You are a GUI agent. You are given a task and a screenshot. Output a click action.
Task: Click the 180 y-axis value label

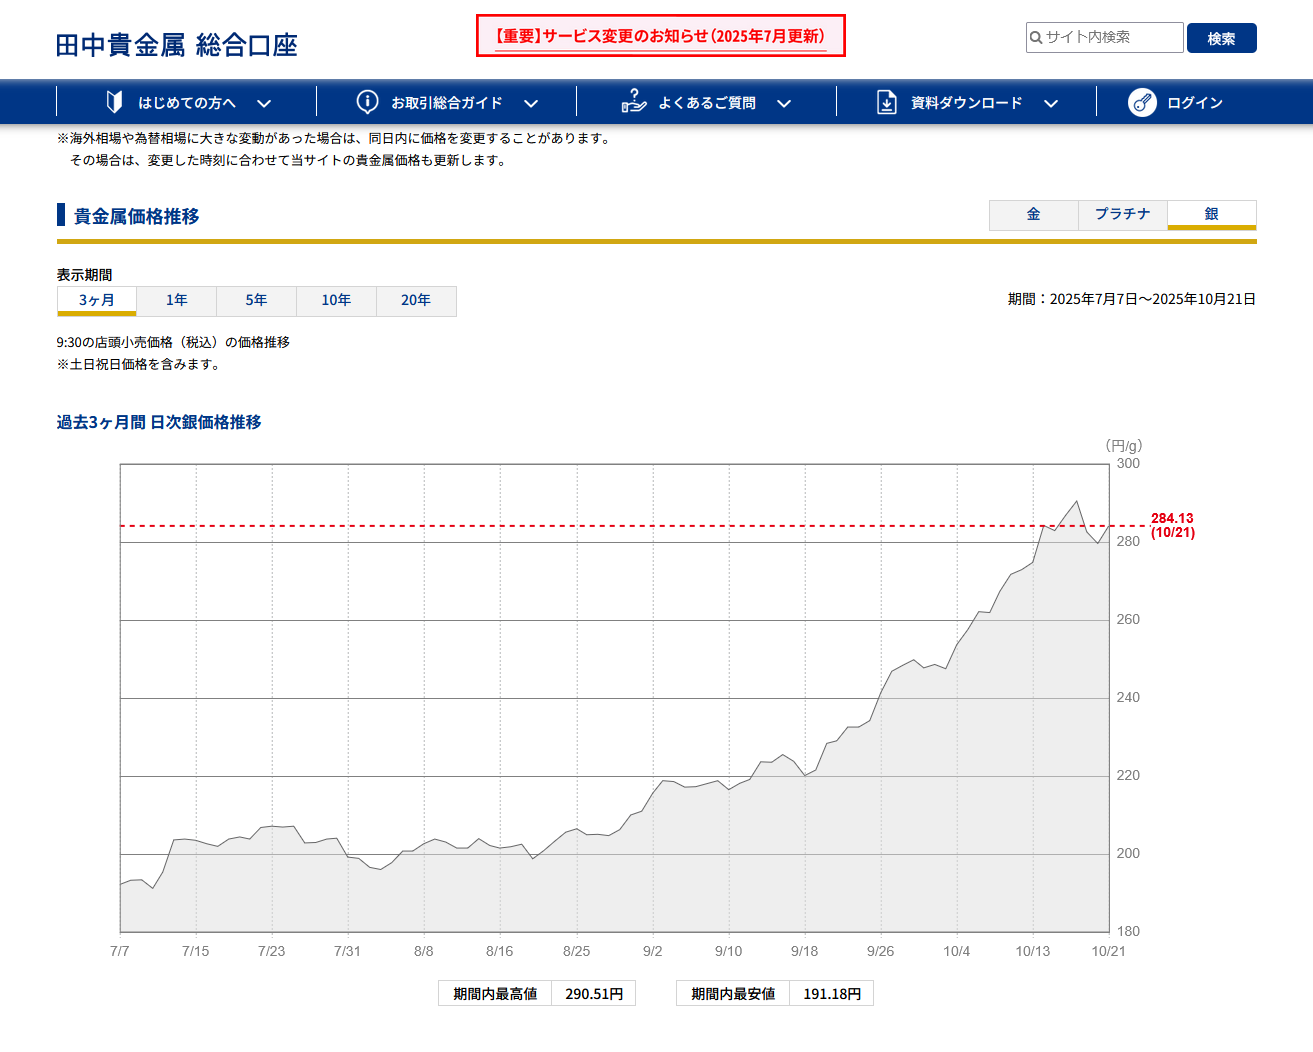1128,932
